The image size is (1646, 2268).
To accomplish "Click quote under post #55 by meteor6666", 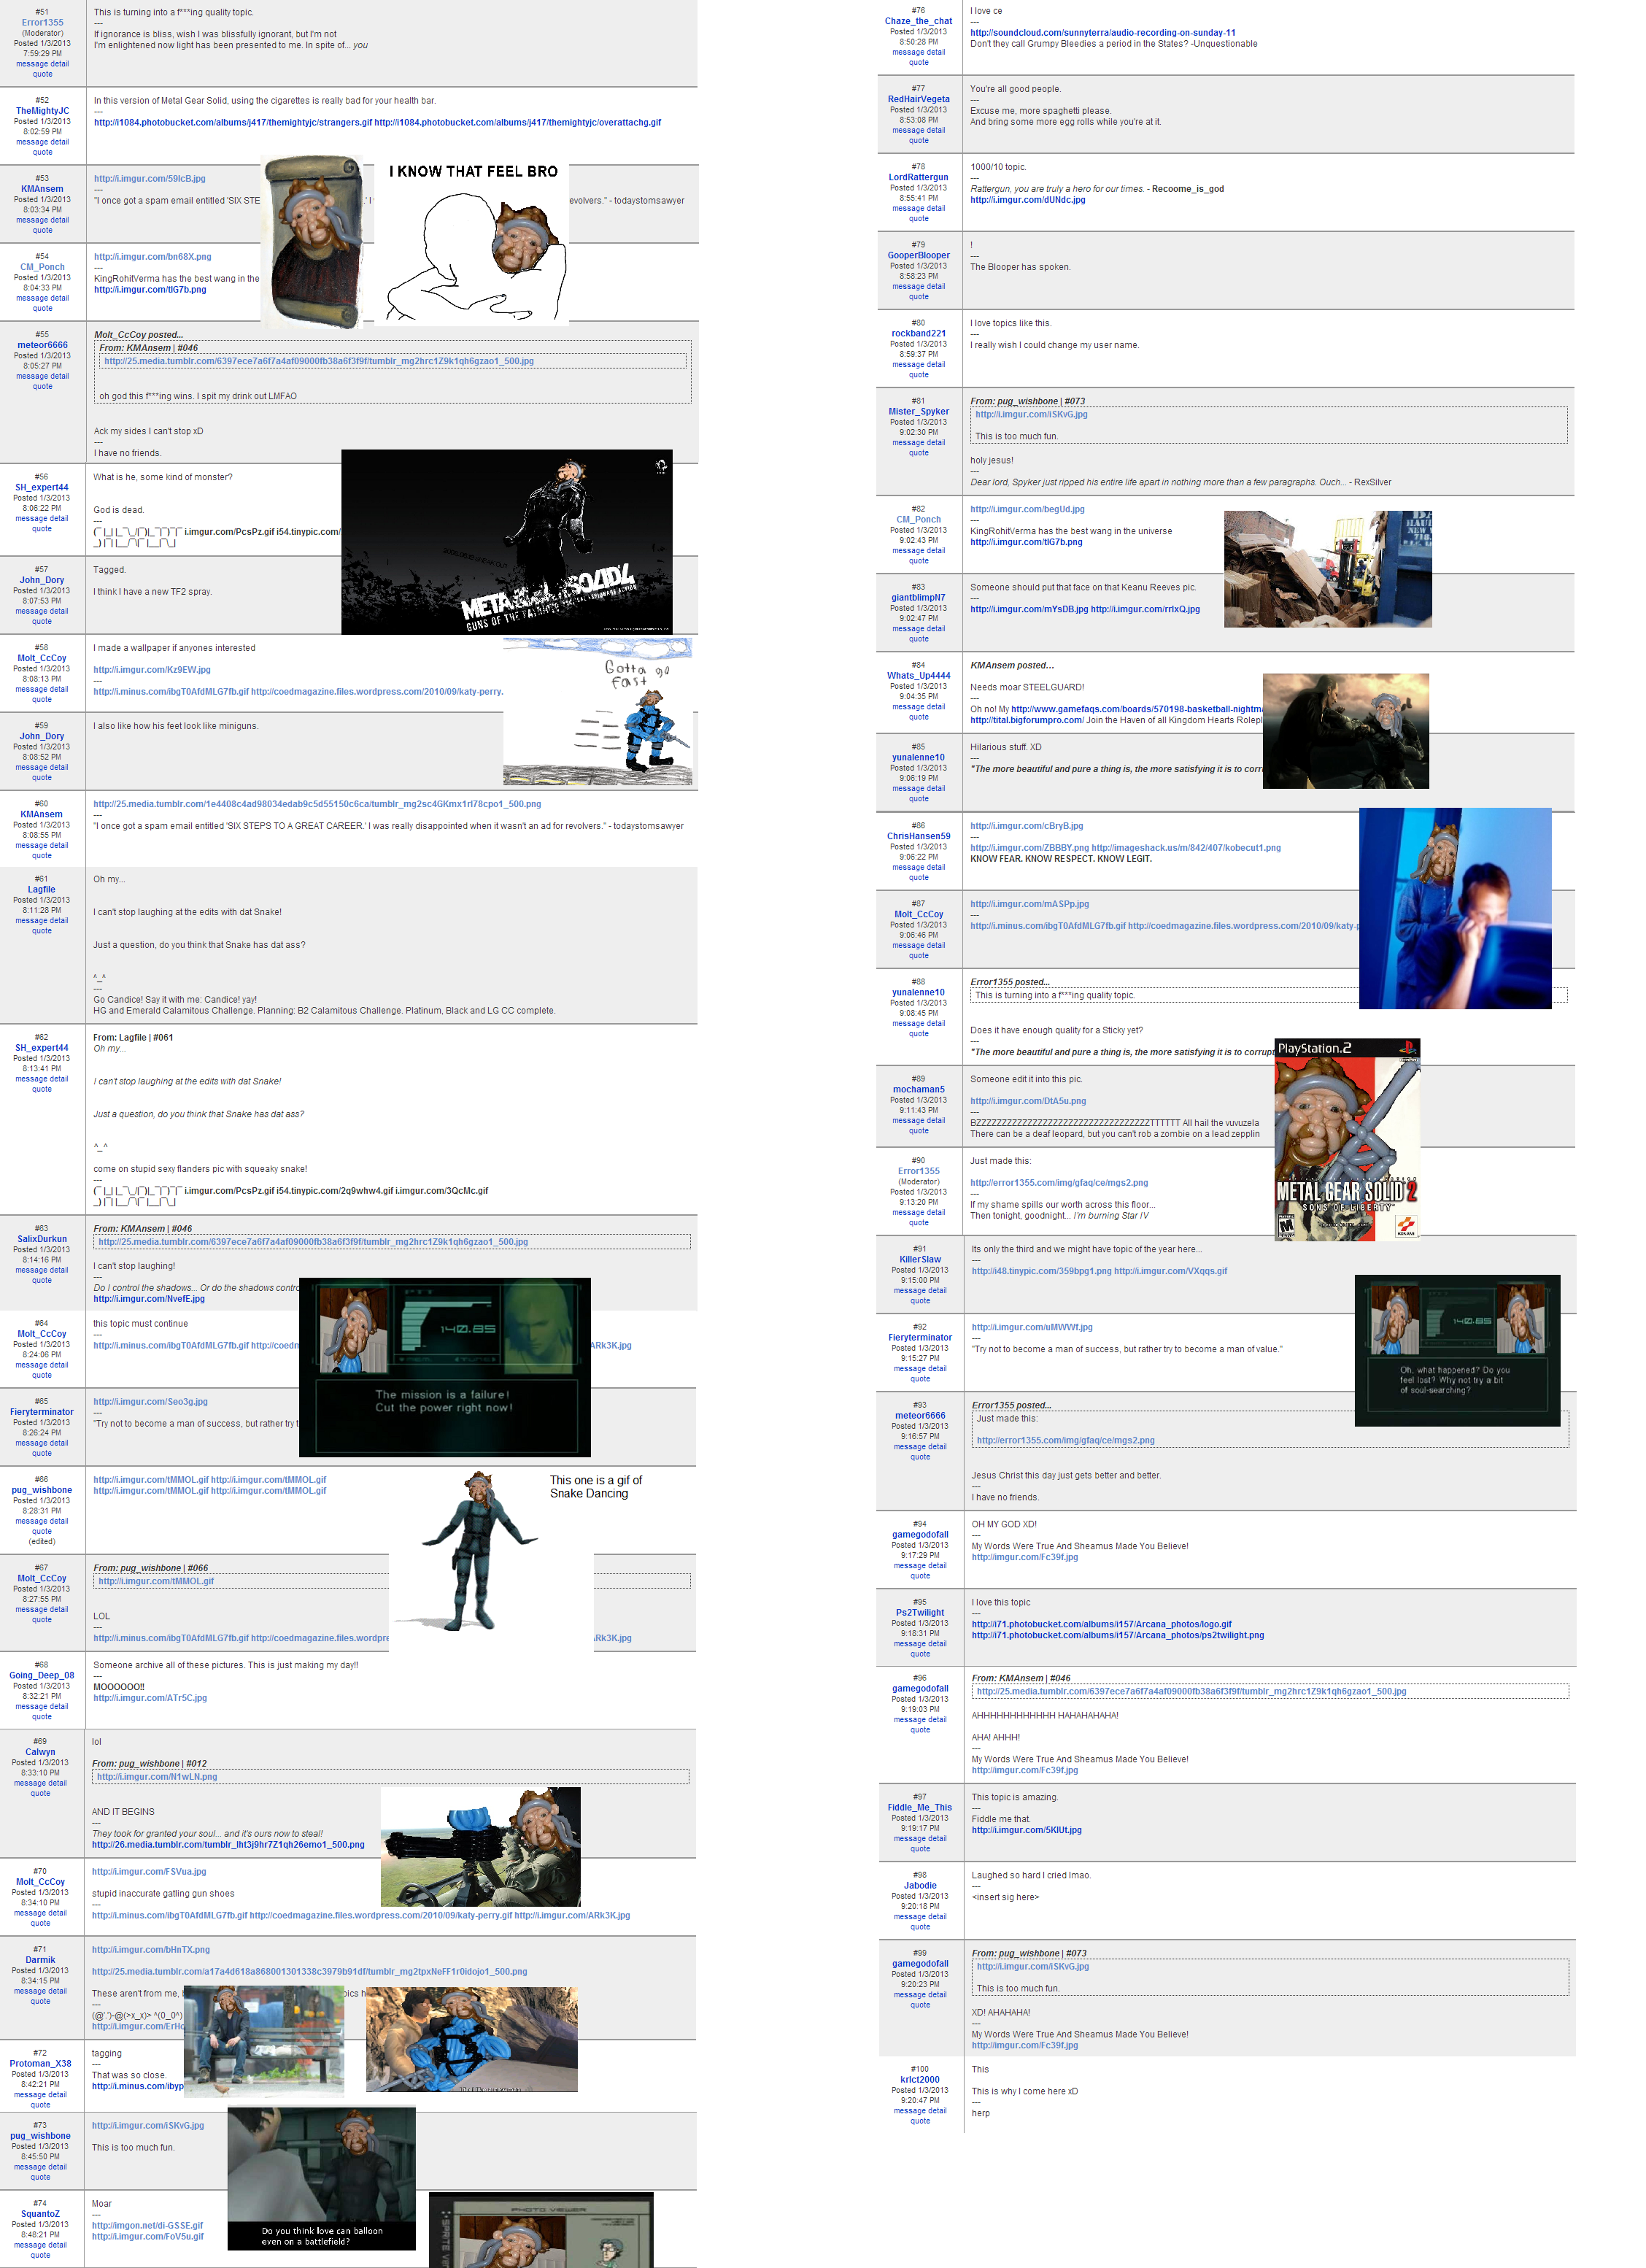I will pos(42,386).
